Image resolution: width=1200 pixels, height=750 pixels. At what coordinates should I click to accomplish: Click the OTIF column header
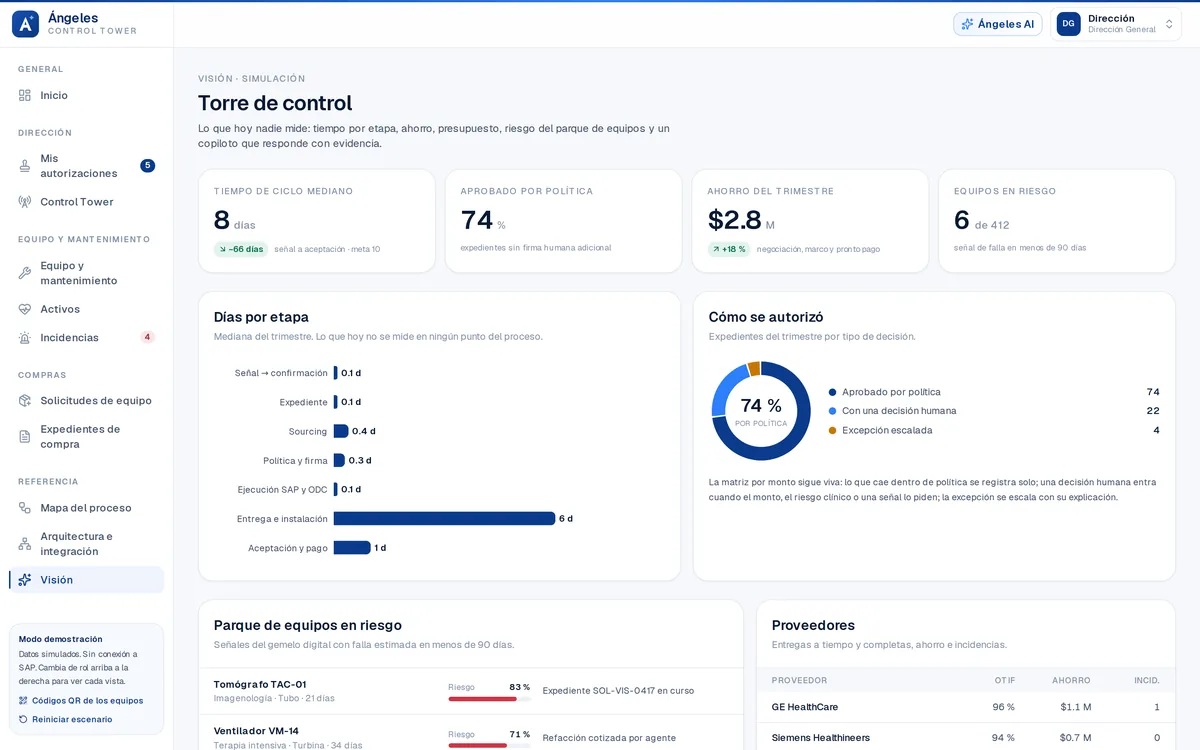tap(1005, 681)
